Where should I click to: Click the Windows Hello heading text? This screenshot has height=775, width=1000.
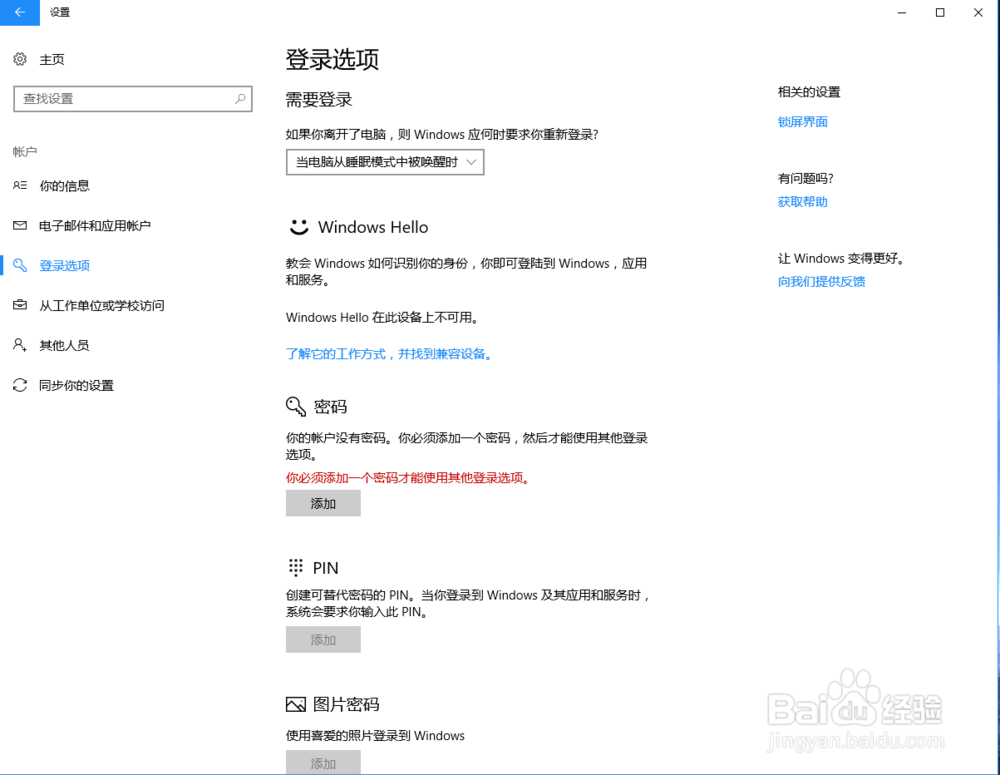coord(373,227)
